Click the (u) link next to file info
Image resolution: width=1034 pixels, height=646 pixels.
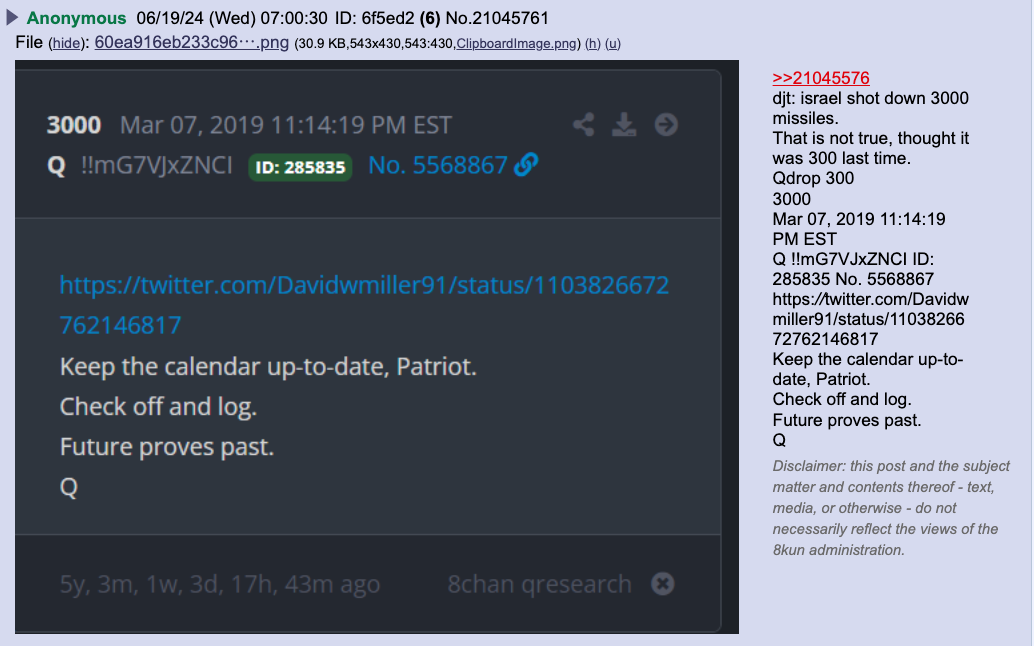(613, 44)
